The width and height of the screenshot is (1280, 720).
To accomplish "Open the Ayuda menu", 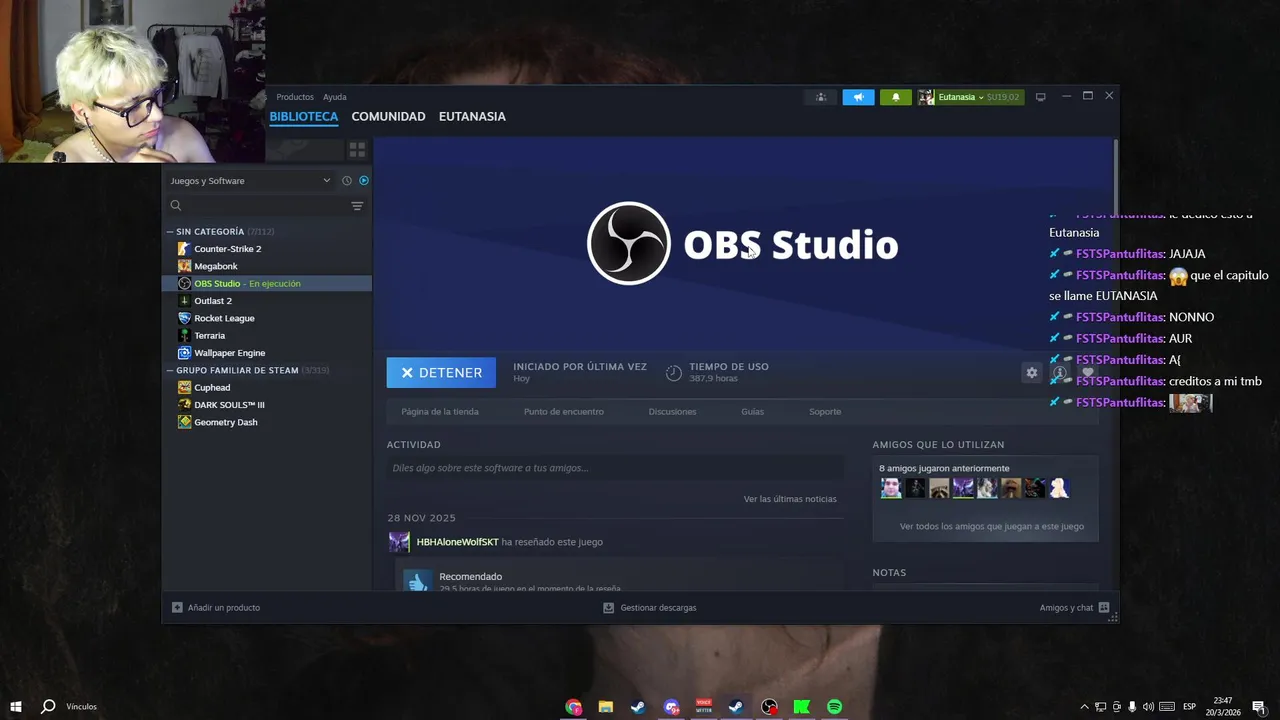I will tap(335, 97).
